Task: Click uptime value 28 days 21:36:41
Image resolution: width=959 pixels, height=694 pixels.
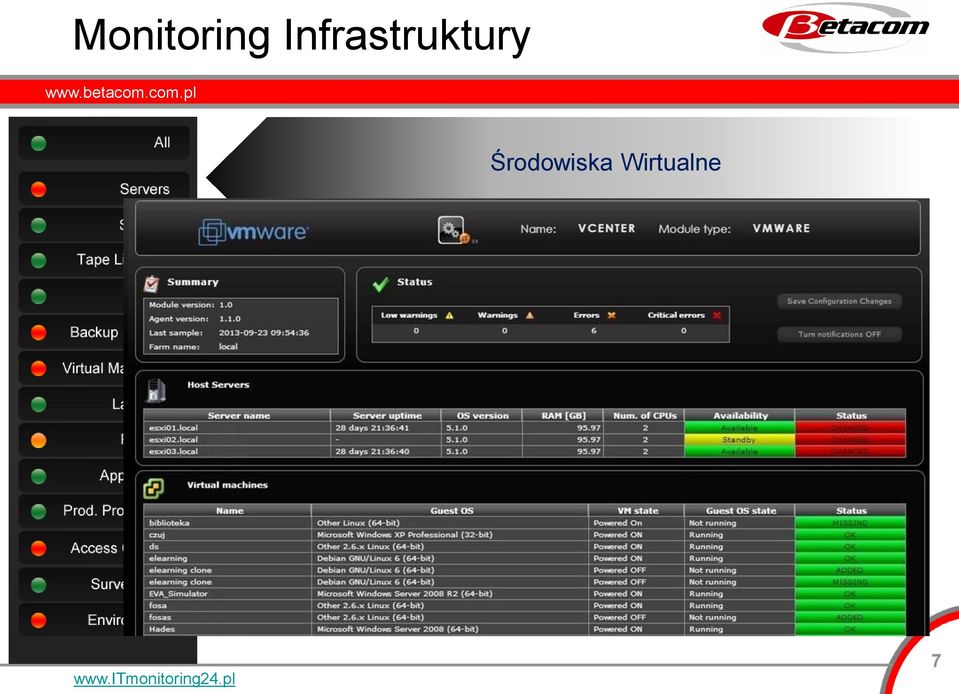Action: [x=372, y=428]
